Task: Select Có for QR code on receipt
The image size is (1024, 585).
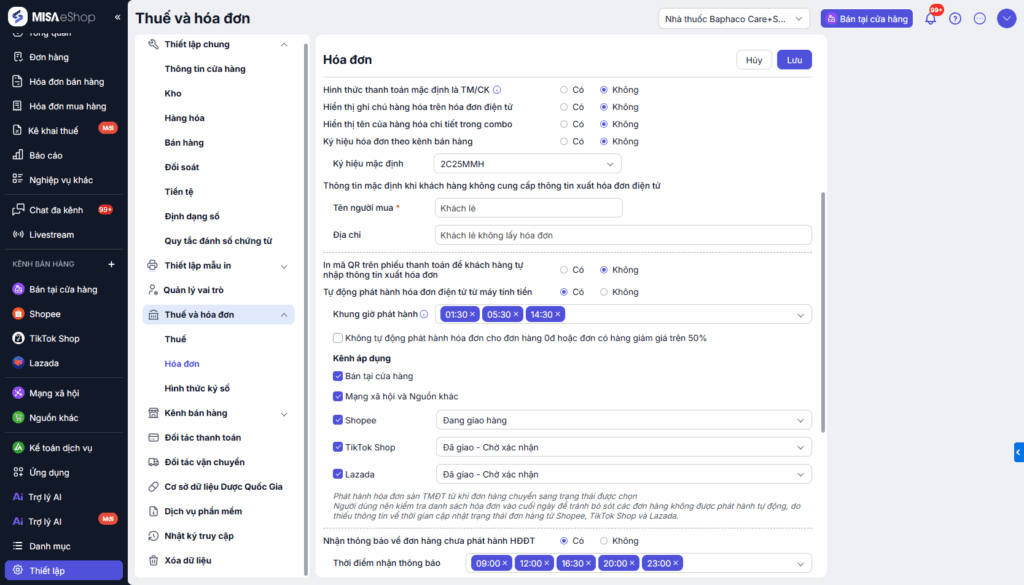Action: pos(564,270)
